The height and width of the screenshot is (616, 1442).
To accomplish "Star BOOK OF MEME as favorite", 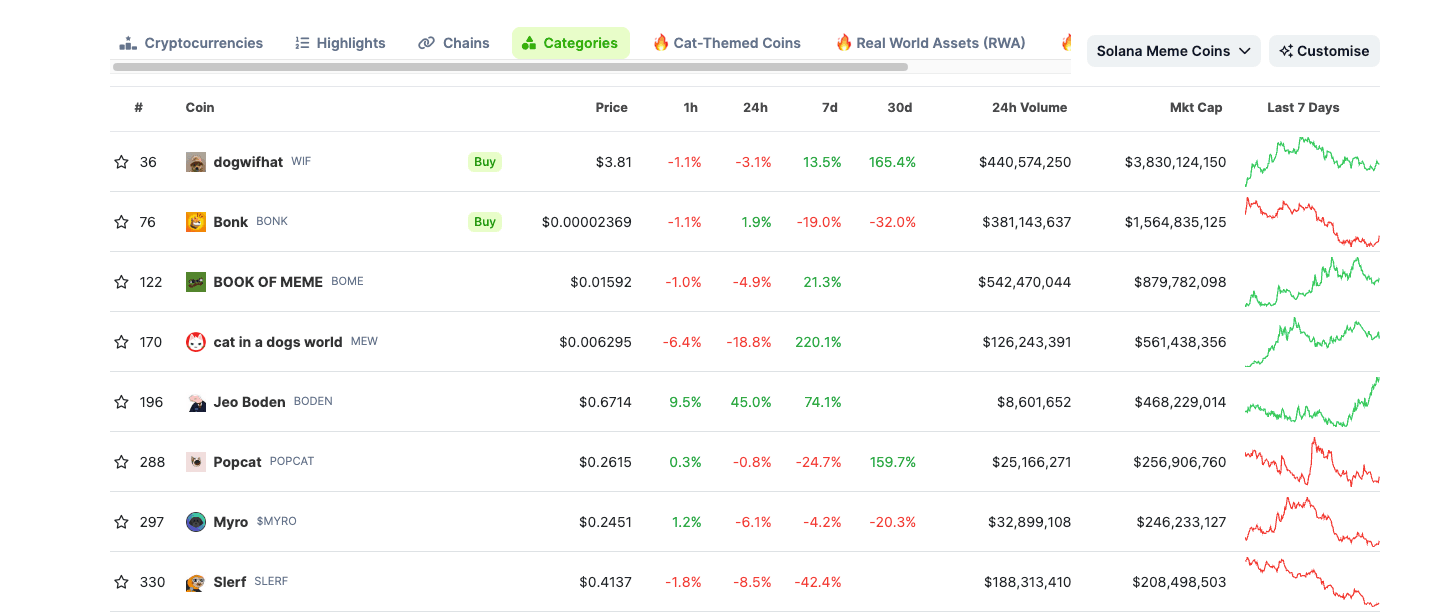I will (121, 282).
